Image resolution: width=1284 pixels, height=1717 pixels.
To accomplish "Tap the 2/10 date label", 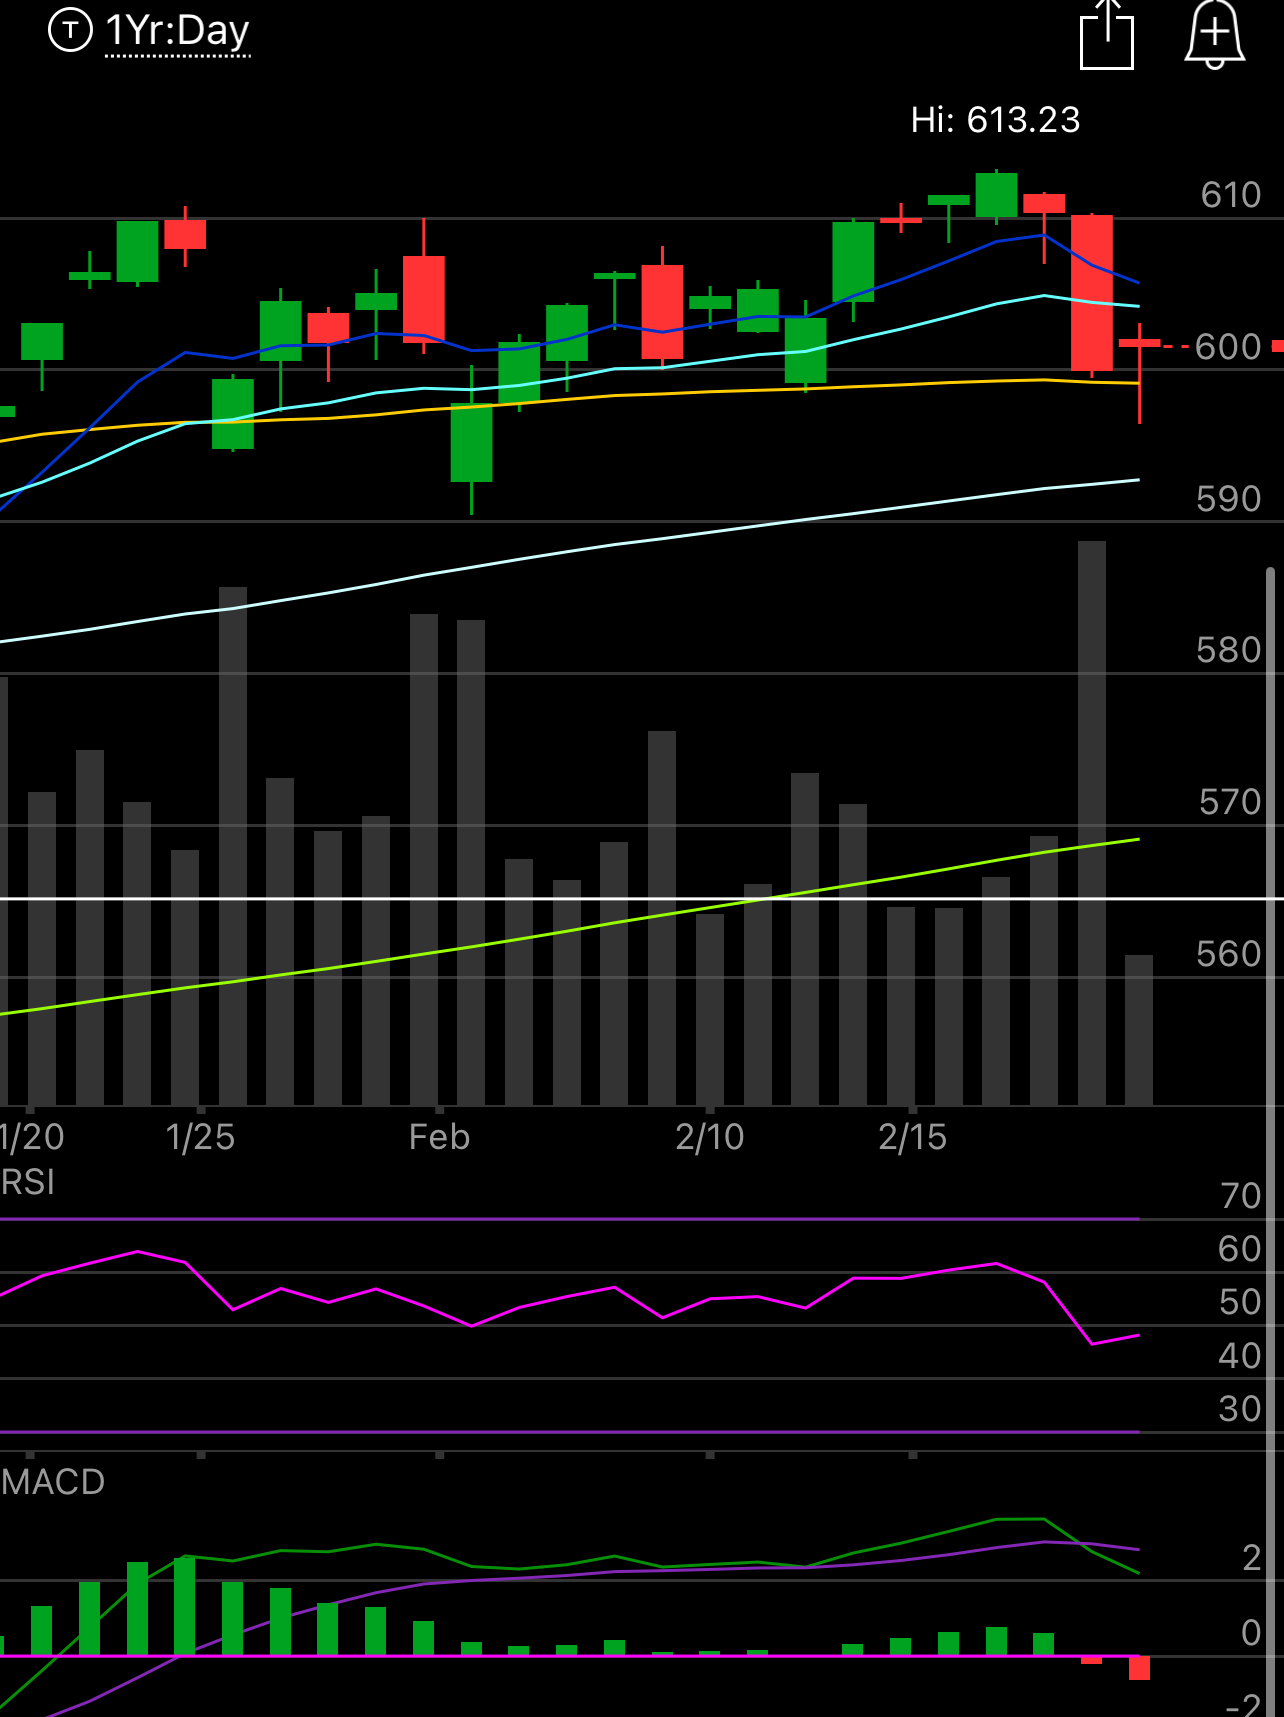I will (710, 1137).
